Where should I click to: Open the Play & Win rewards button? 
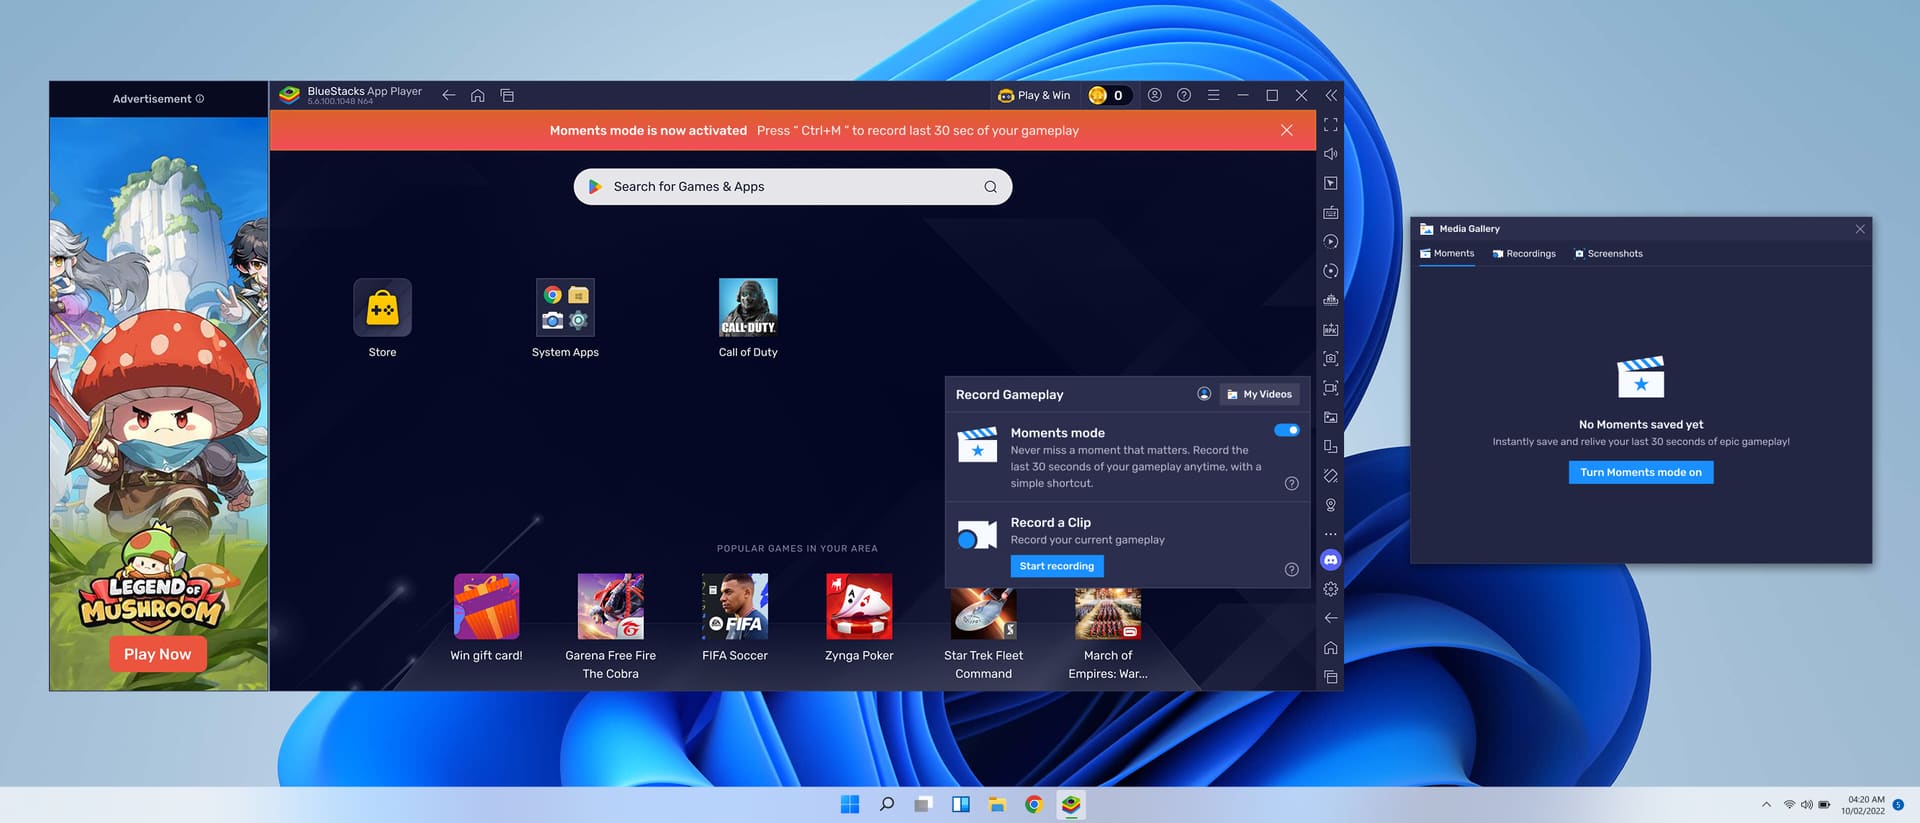[1034, 95]
